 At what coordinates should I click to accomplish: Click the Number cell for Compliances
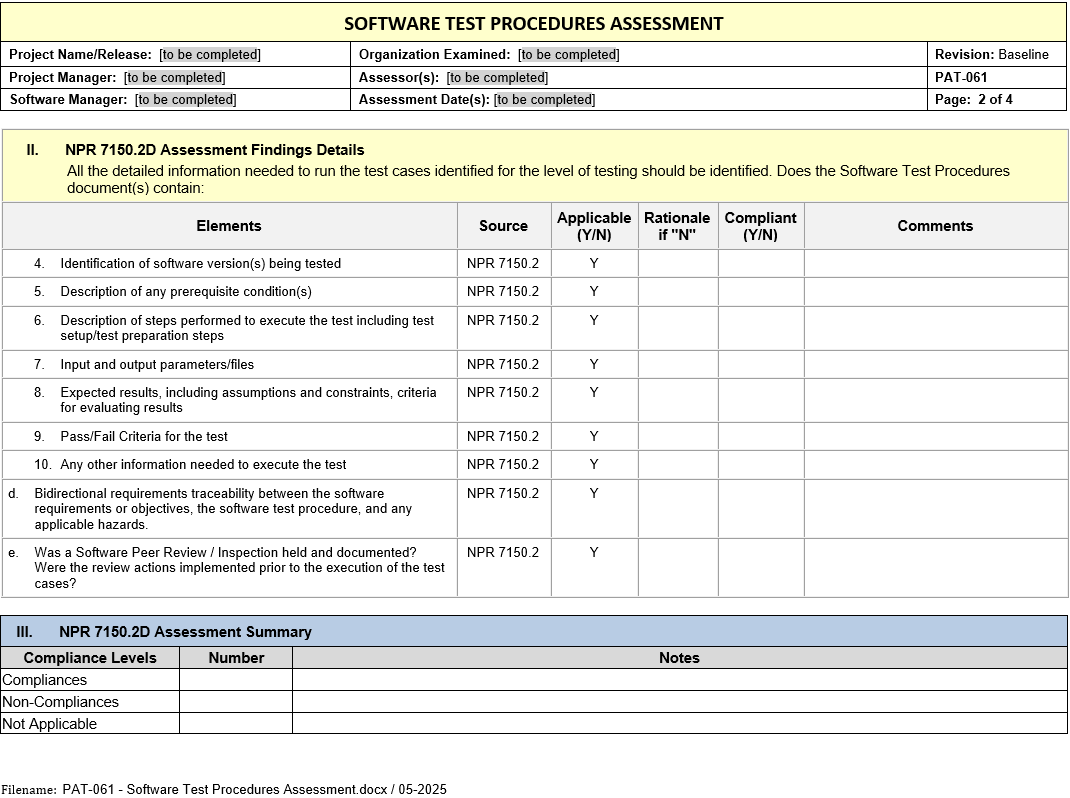click(x=236, y=680)
